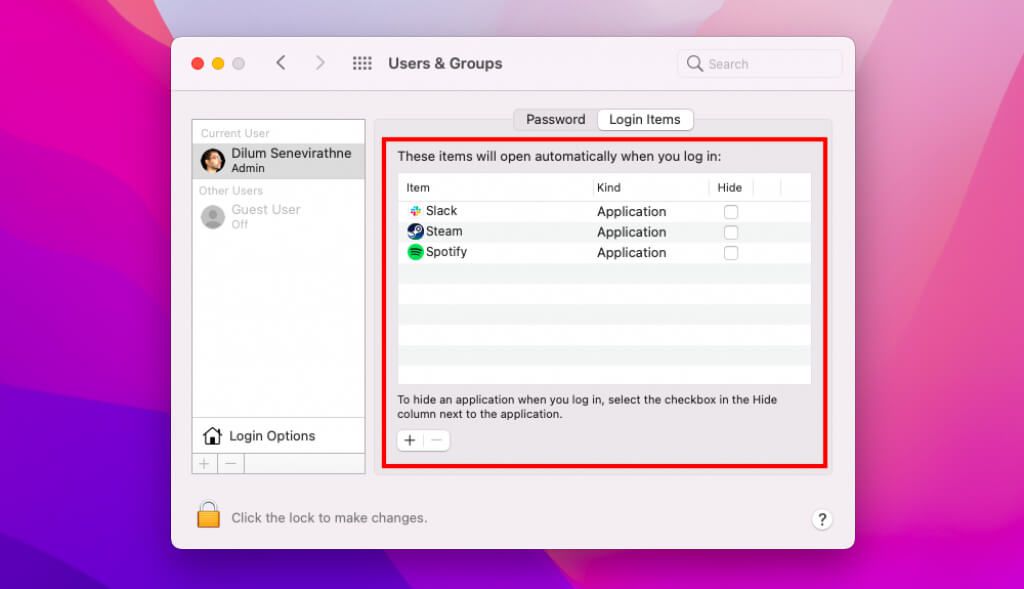The image size is (1024, 589).
Task: Open help with the question mark button
Action: (822, 519)
